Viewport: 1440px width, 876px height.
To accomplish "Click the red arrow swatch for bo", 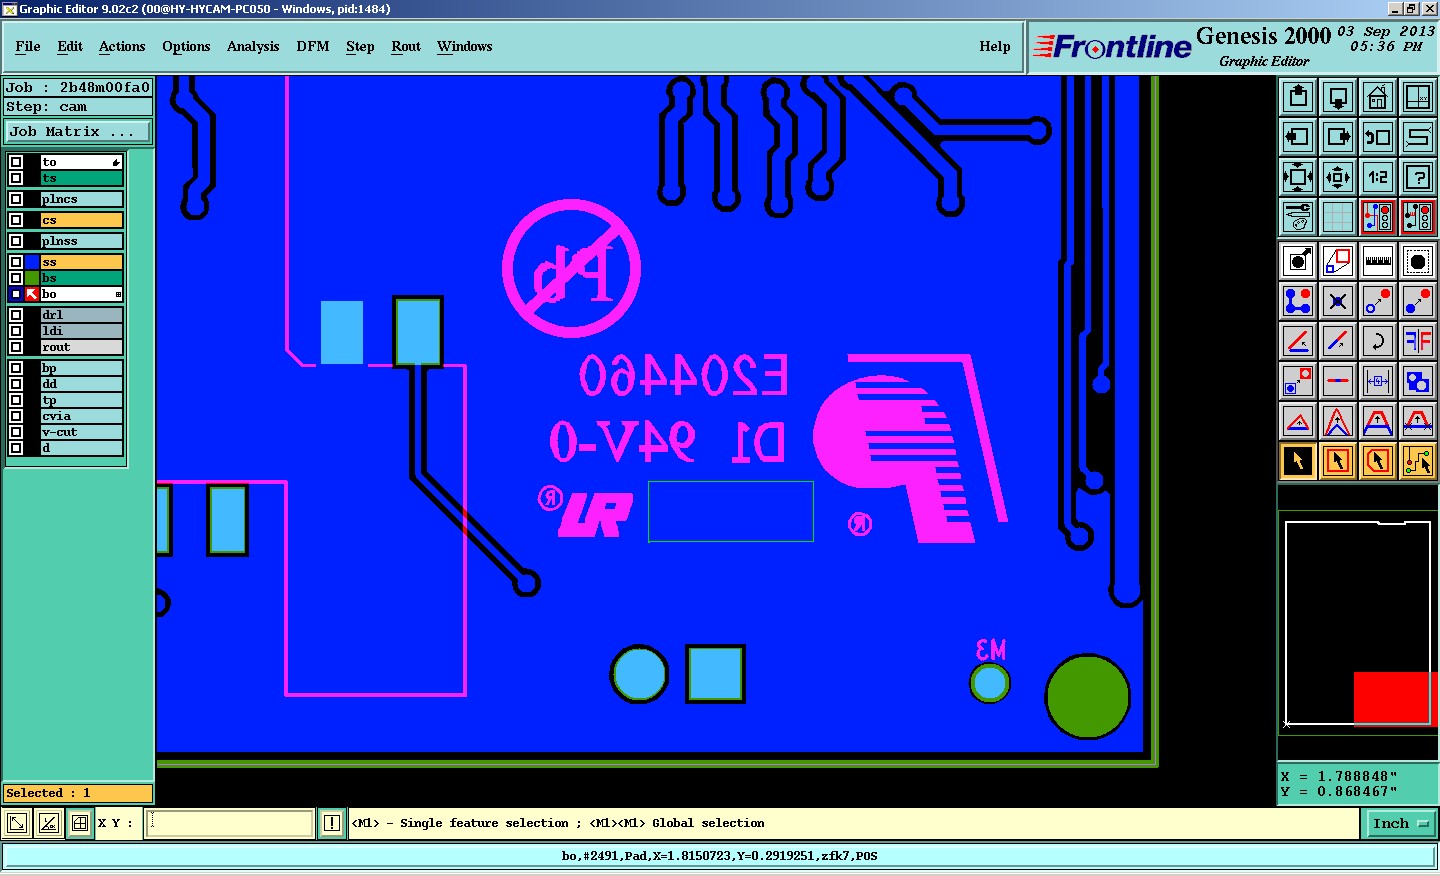I will pos(32,294).
